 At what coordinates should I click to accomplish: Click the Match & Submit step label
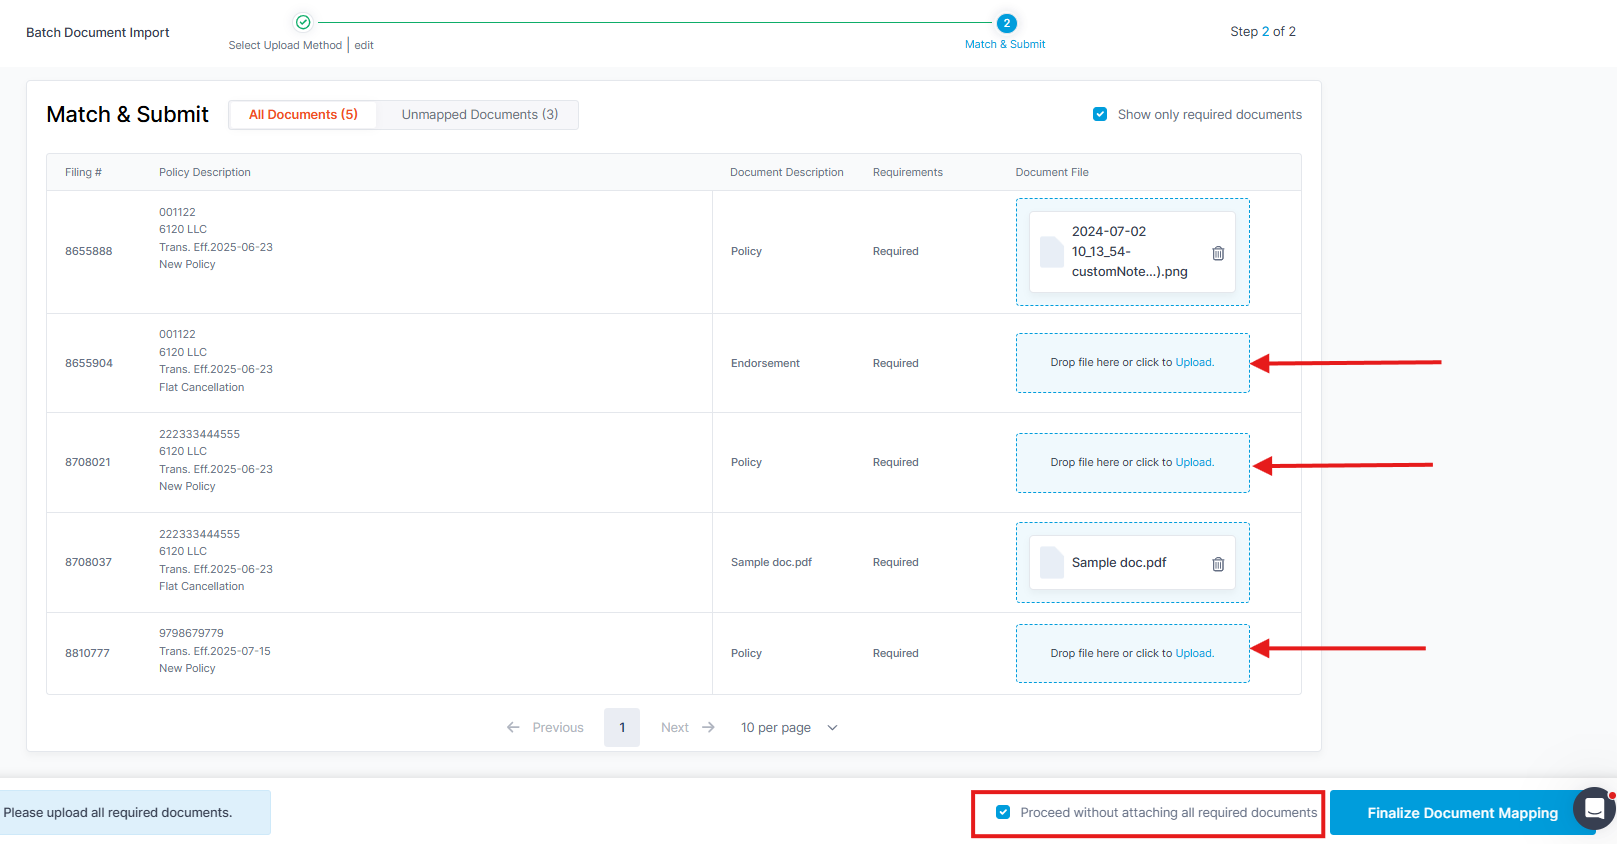(1005, 44)
